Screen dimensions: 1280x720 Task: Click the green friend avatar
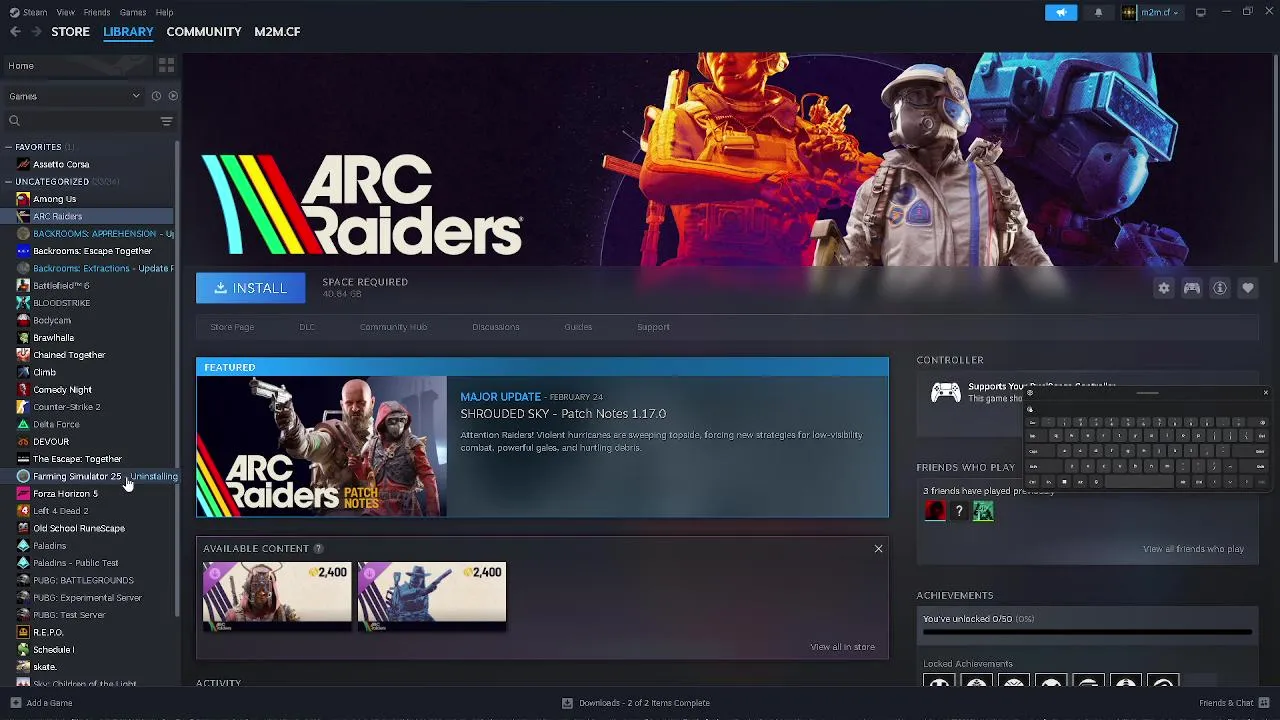(x=983, y=511)
